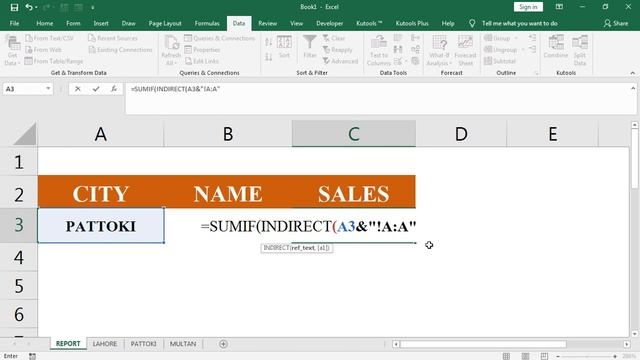Viewport: 640px width, 360px height.
Task: Open What-If Analysis dropdown
Action: (439, 51)
